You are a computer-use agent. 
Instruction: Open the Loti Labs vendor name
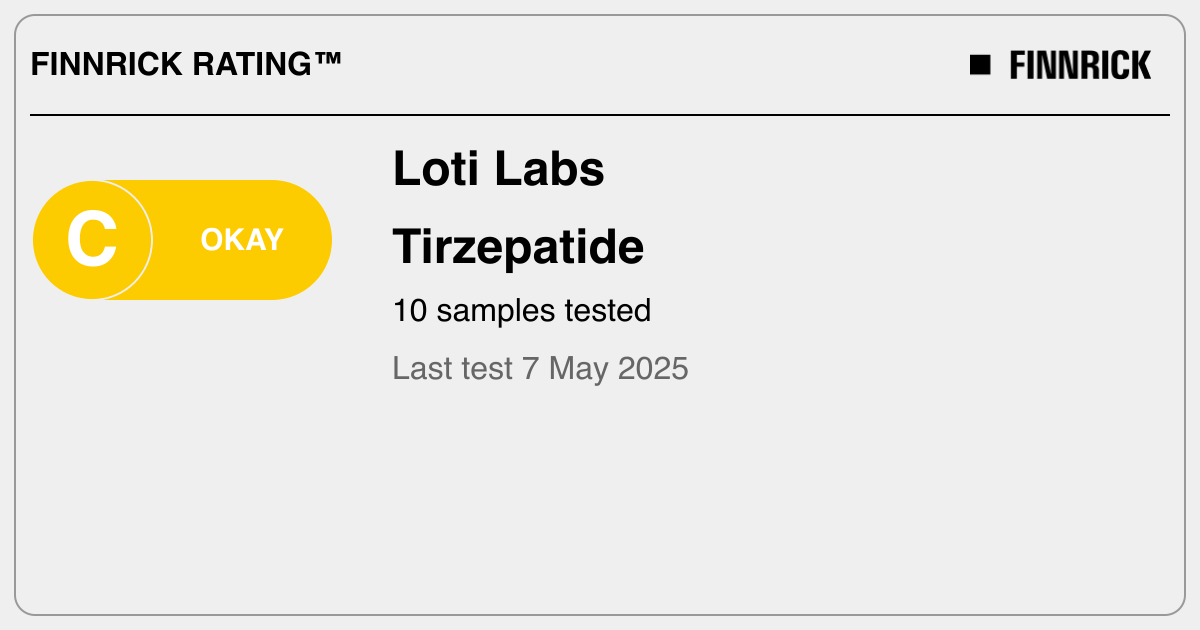click(x=499, y=169)
